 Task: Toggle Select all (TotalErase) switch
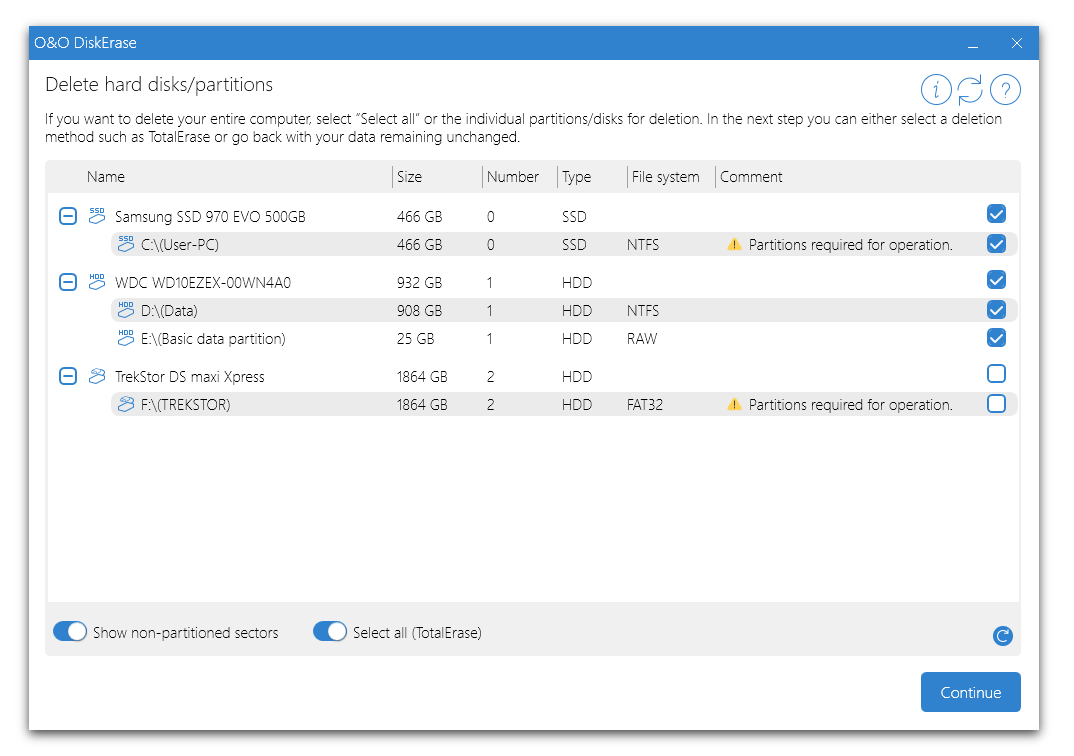pos(329,631)
